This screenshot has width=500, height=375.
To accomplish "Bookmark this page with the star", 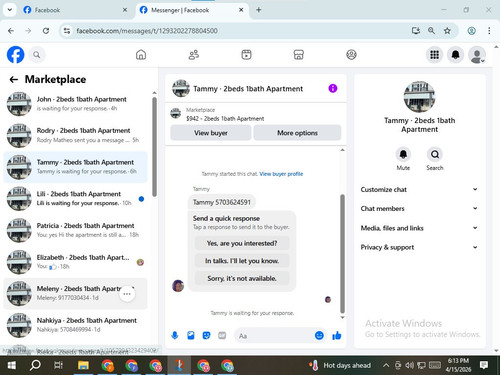I will (x=447, y=31).
